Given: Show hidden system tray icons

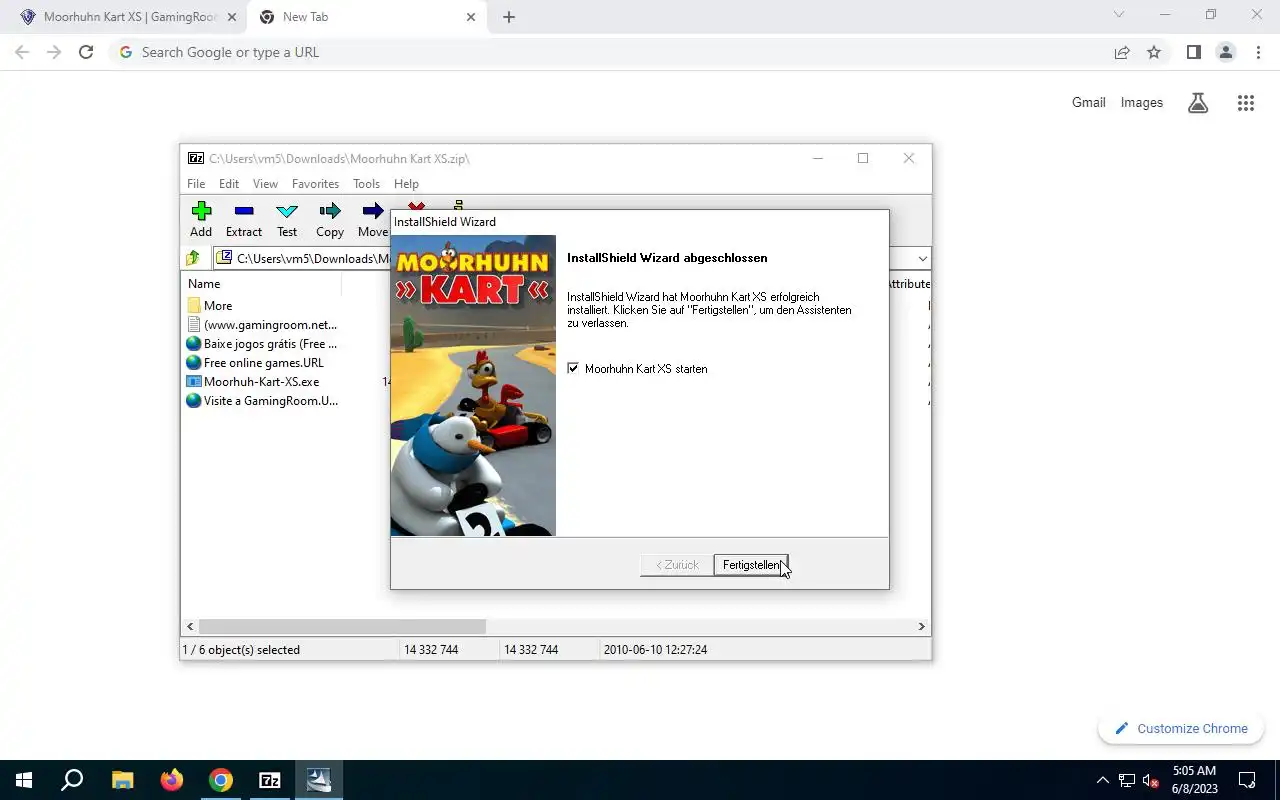Looking at the screenshot, I should [x=1102, y=780].
